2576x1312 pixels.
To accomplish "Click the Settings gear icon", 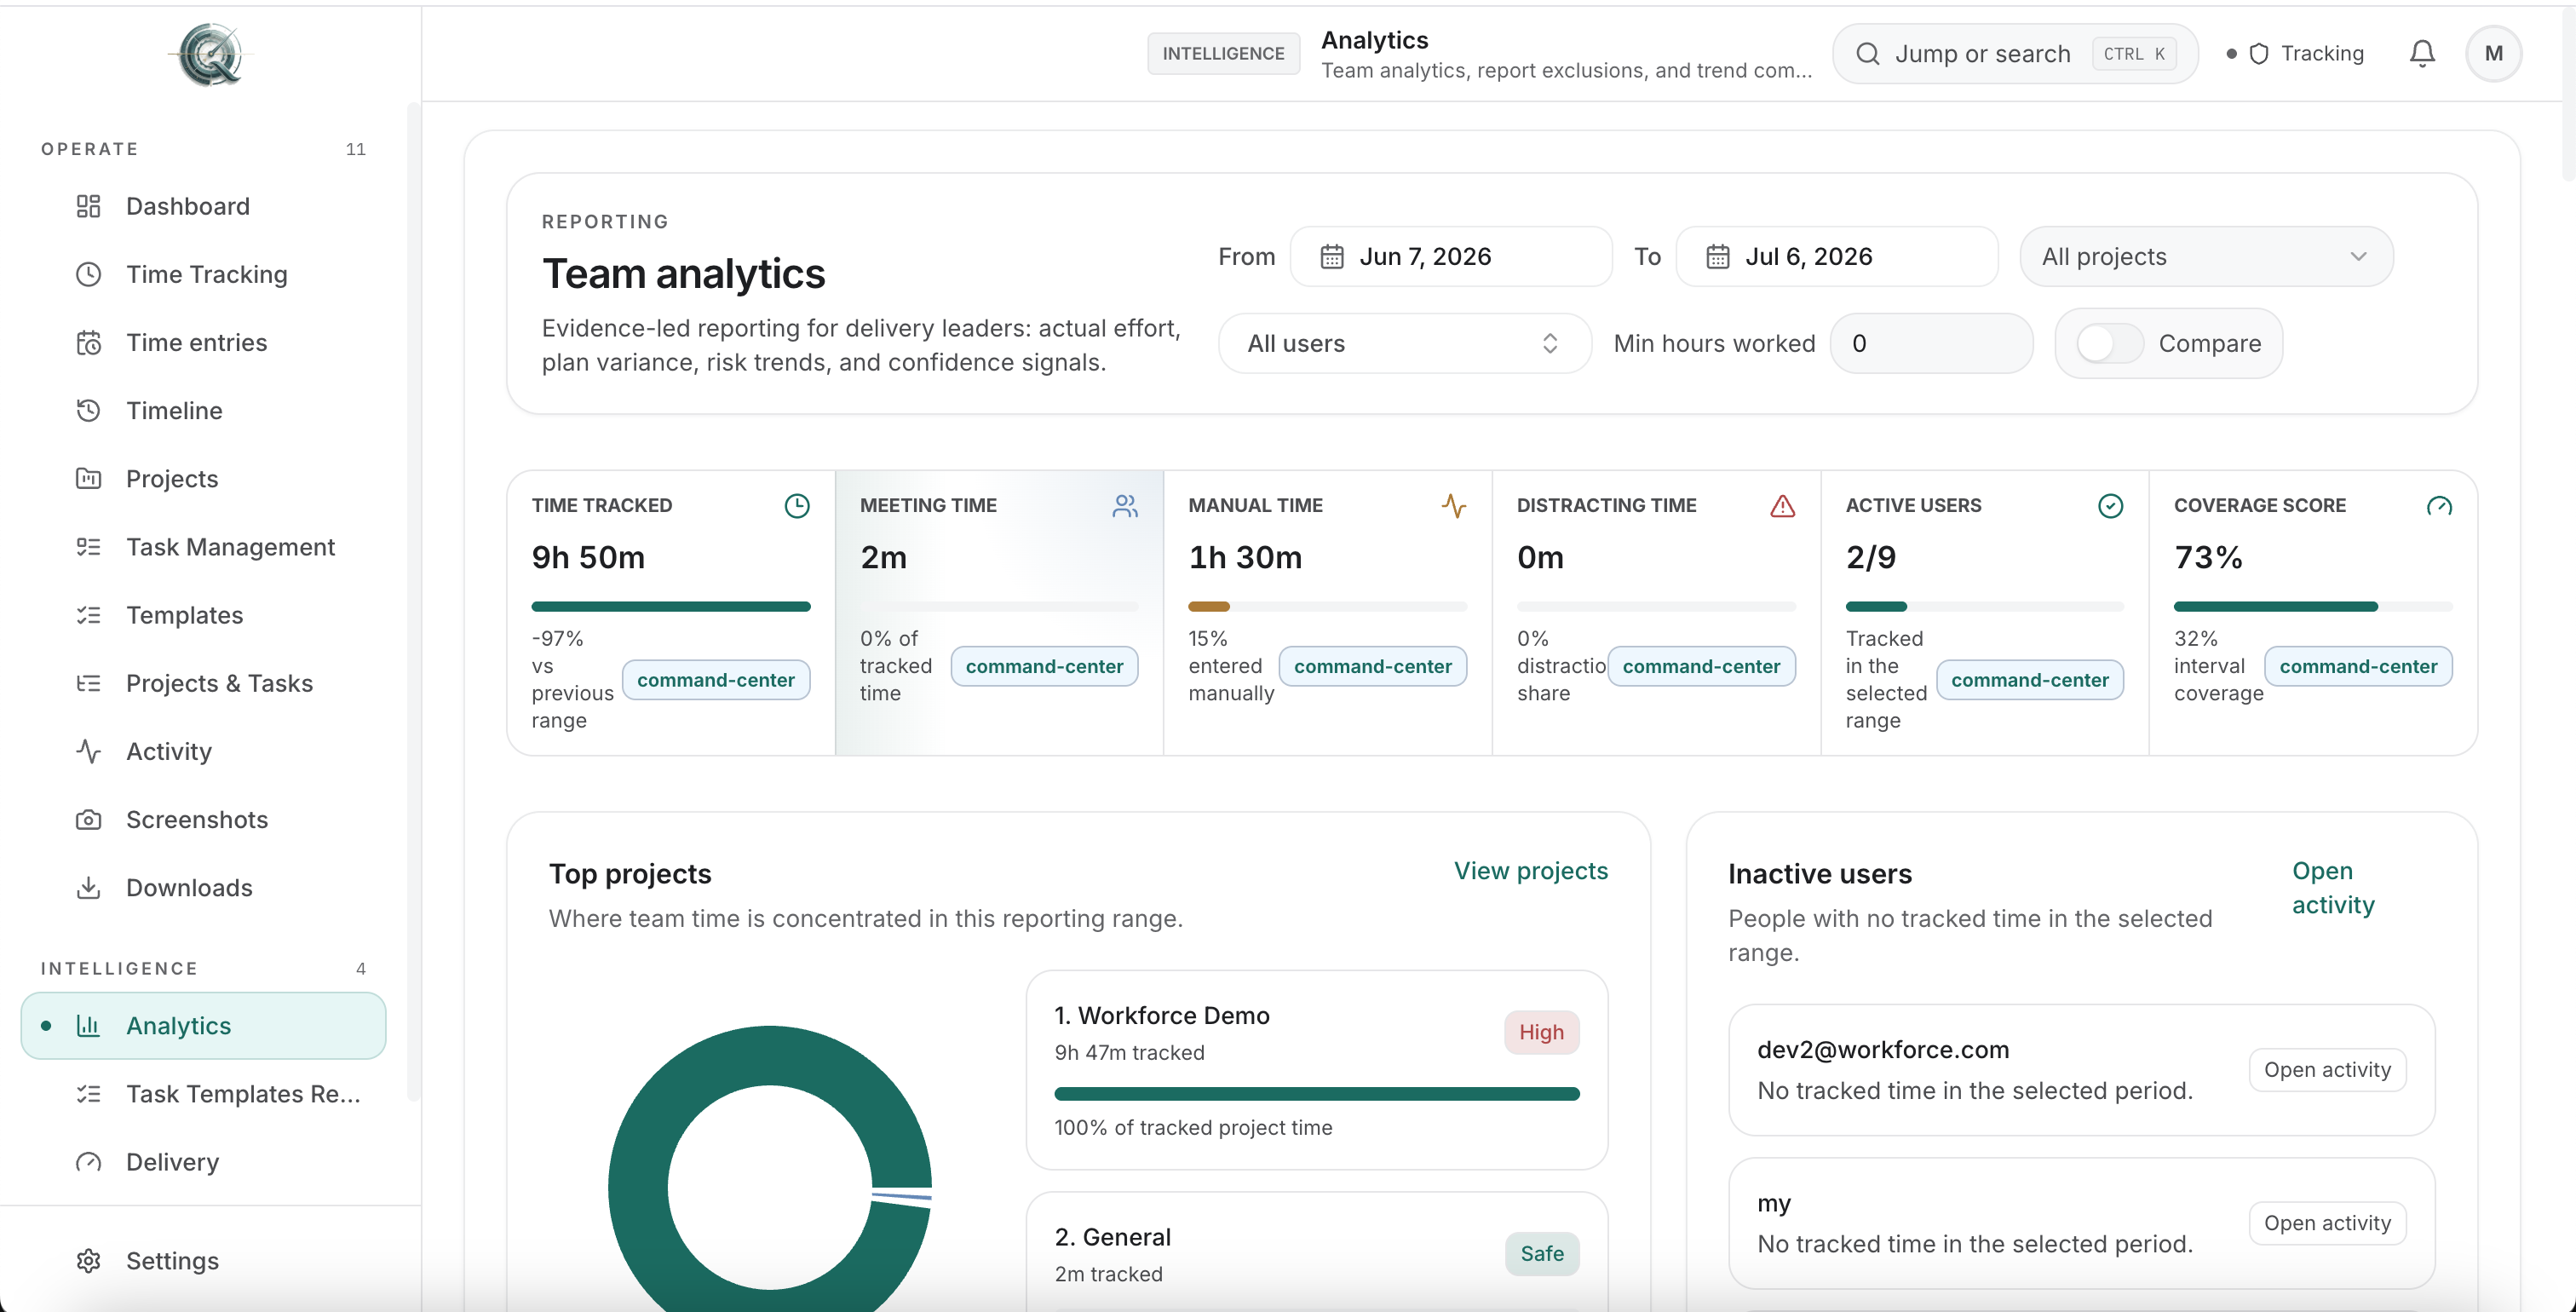I will [88, 1260].
